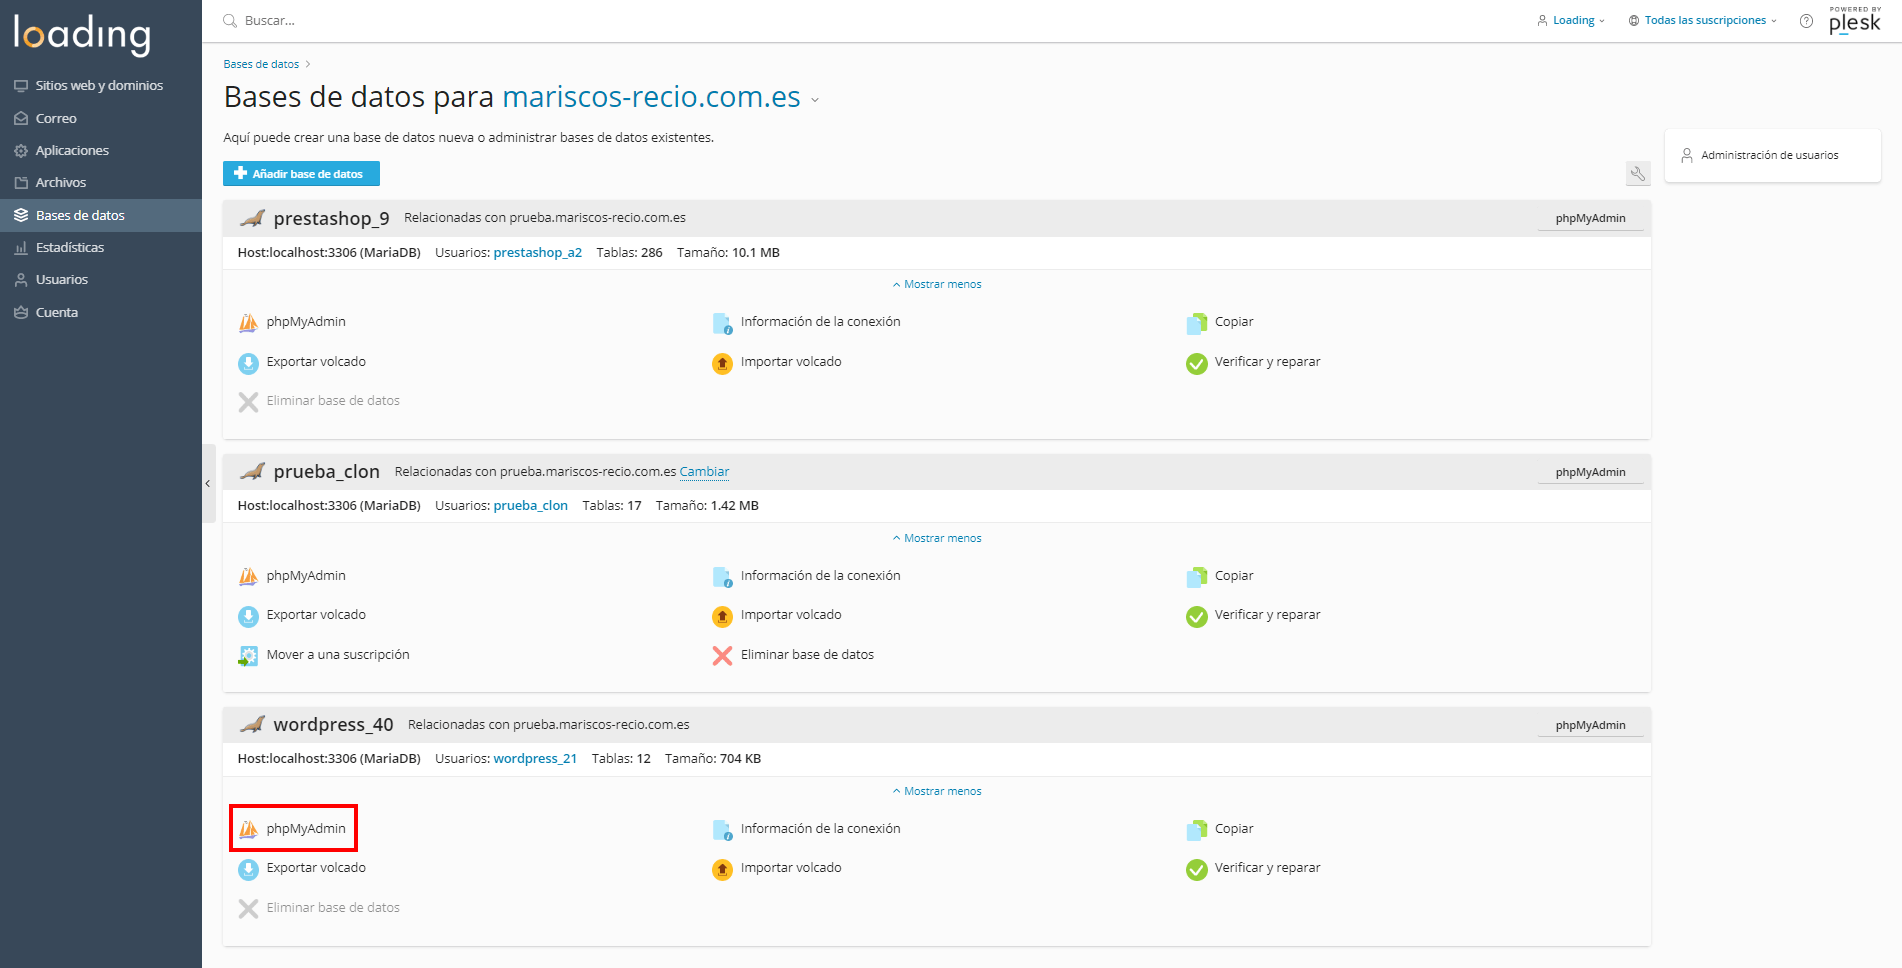1902x968 pixels.
Task: Open the wordpress_21 user link
Action: tap(535, 759)
